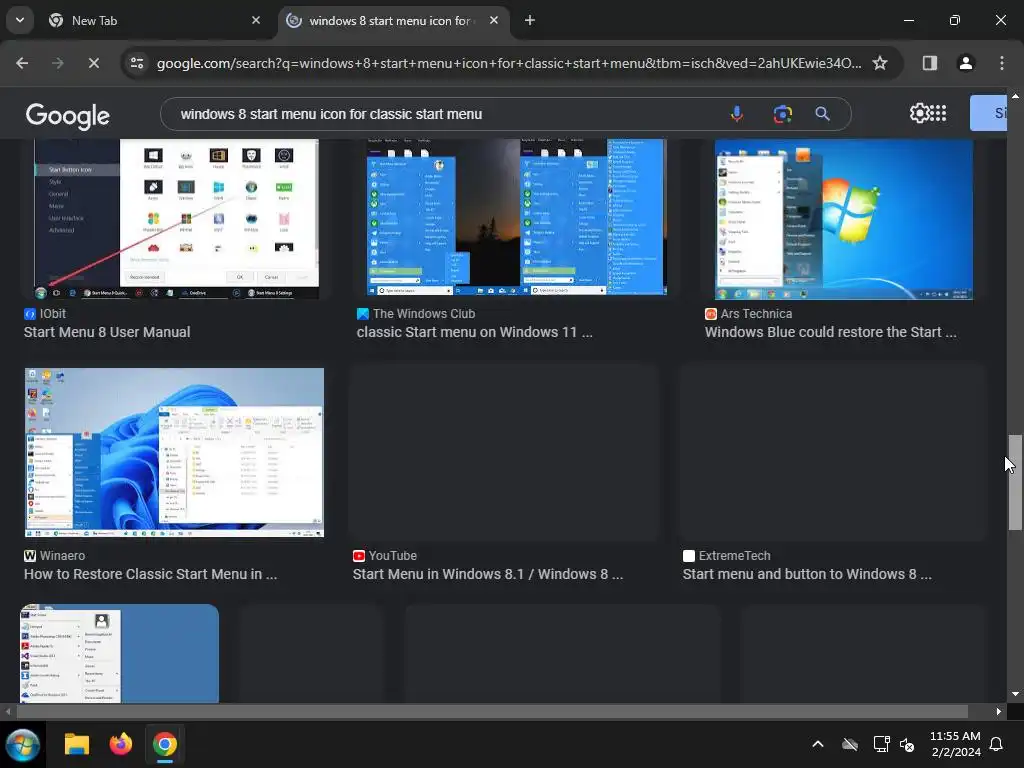1024x768 pixels.
Task: Bookmark this page with the star icon
Action: point(880,63)
